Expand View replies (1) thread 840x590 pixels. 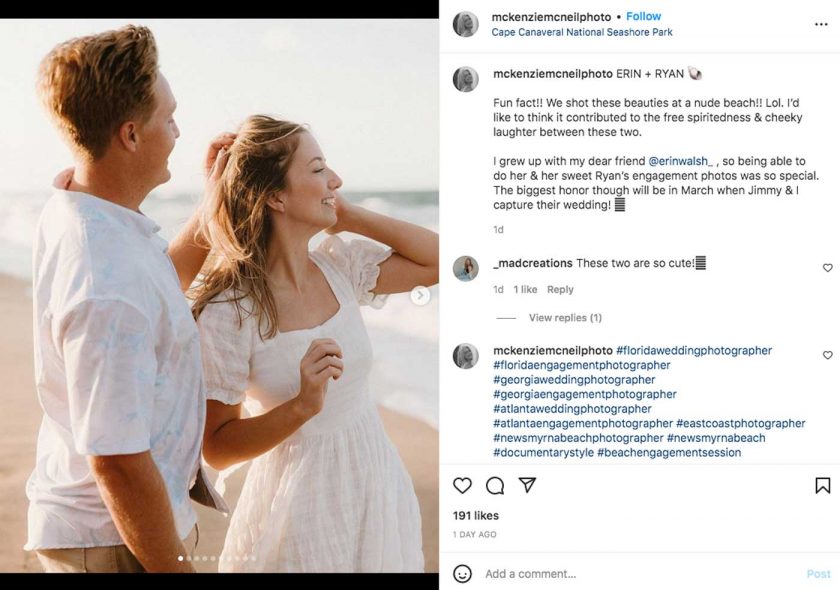(565, 318)
